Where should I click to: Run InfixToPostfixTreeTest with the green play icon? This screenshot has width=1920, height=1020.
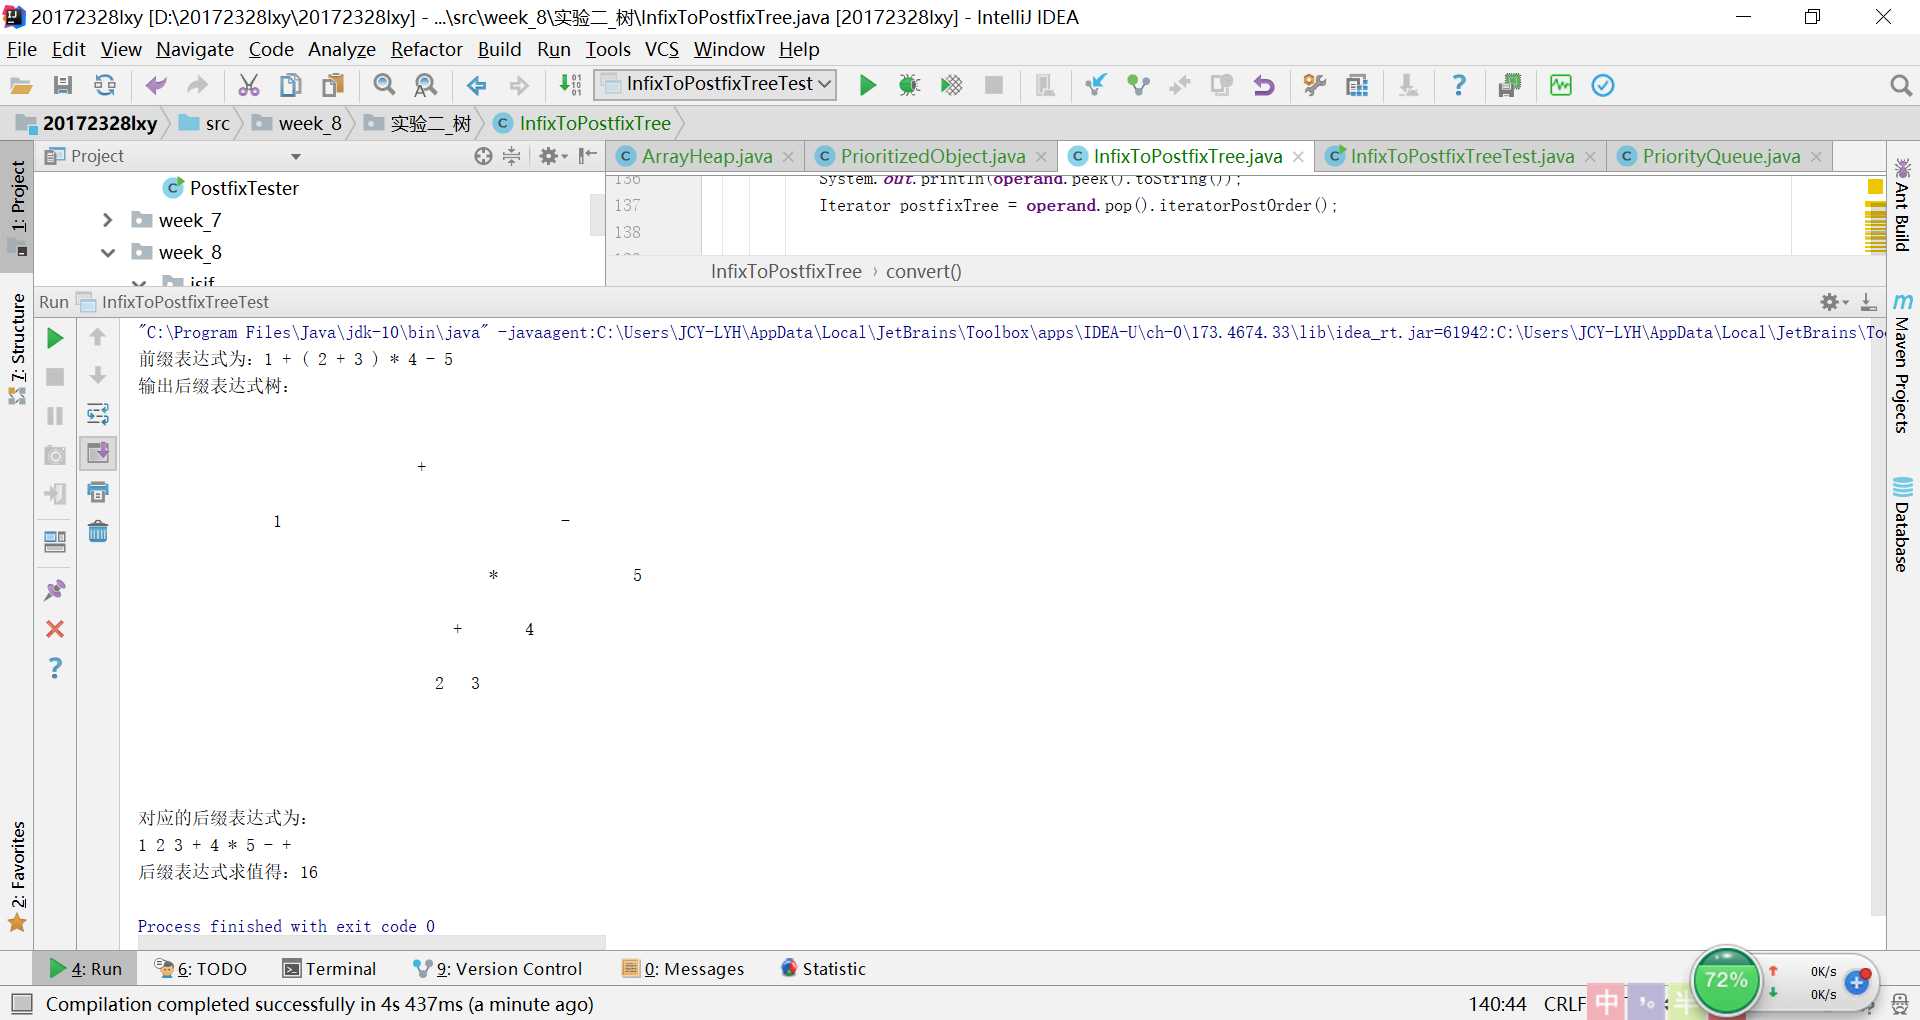coord(868,86)
